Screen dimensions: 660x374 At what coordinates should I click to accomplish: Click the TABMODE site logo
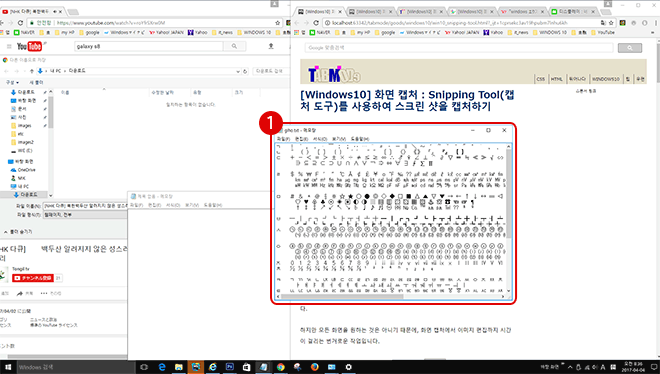pyautogui.click(x=334, y=75)
